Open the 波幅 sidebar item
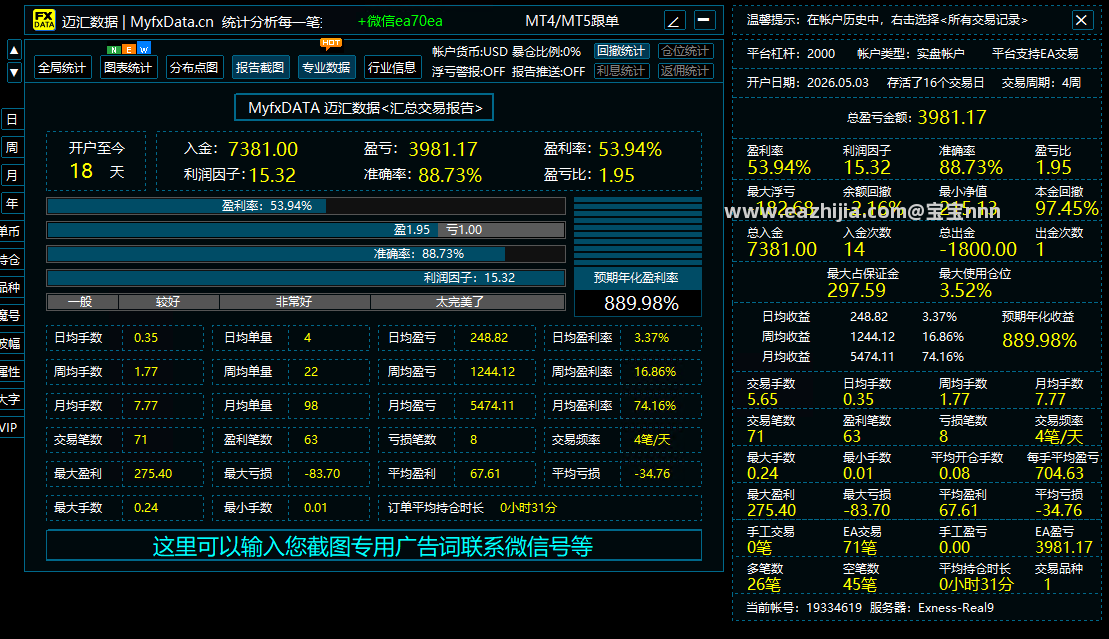Viewport: 1109px width, 639px height. pos(11,343)
